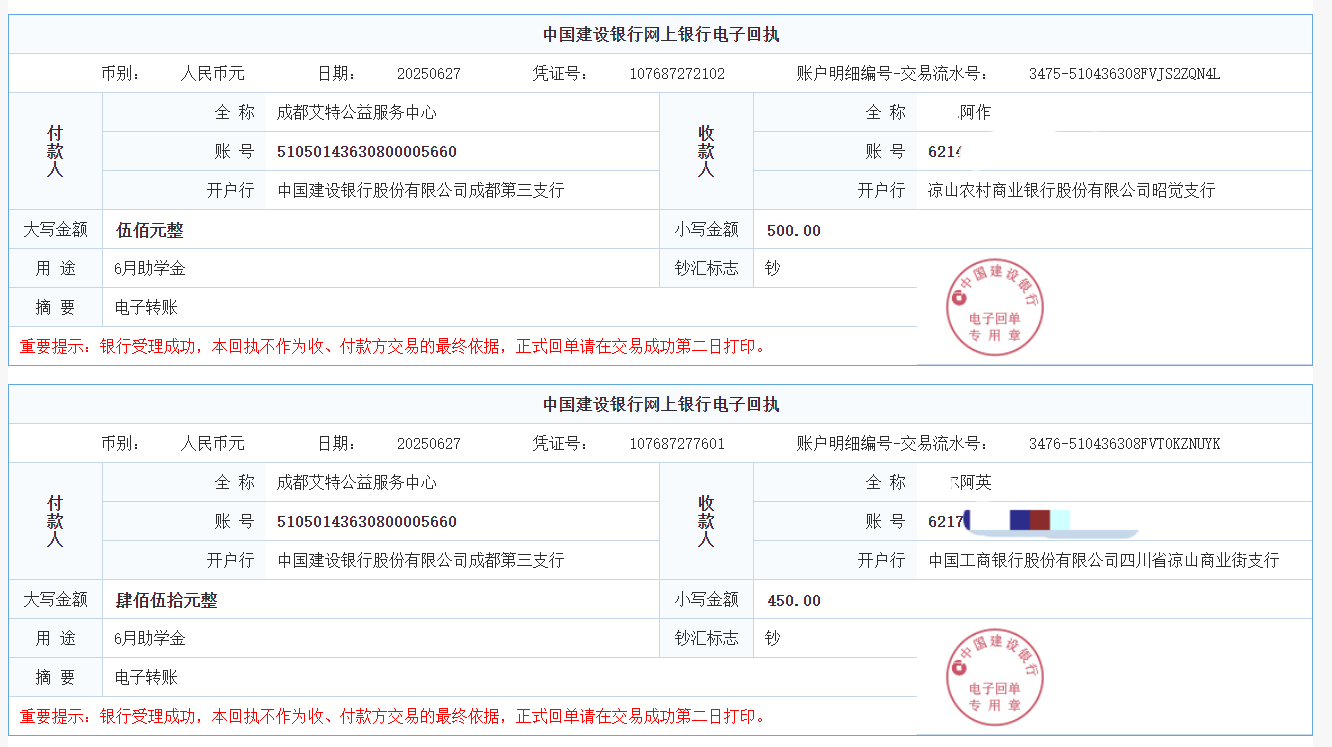Select voucher number 107687277601
The height and width of the screenshot is (747, 1332).
tap(677, 444)
